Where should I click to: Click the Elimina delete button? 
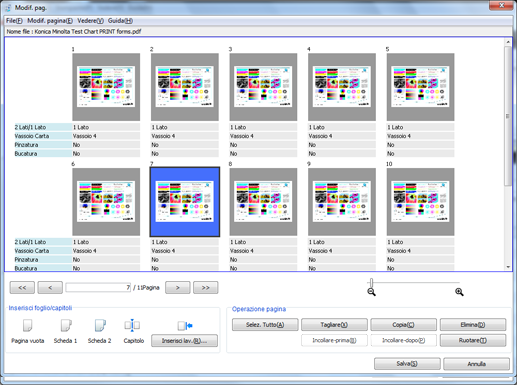[x=473, y=324]
